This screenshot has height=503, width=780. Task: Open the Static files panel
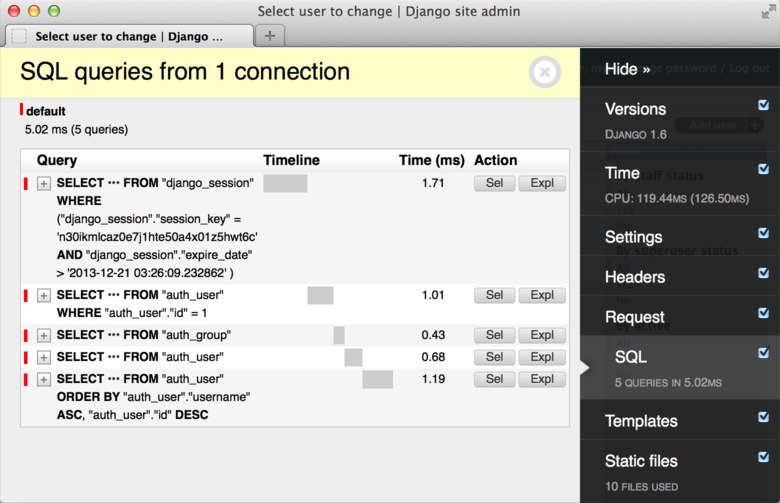(x=641, y=461)
